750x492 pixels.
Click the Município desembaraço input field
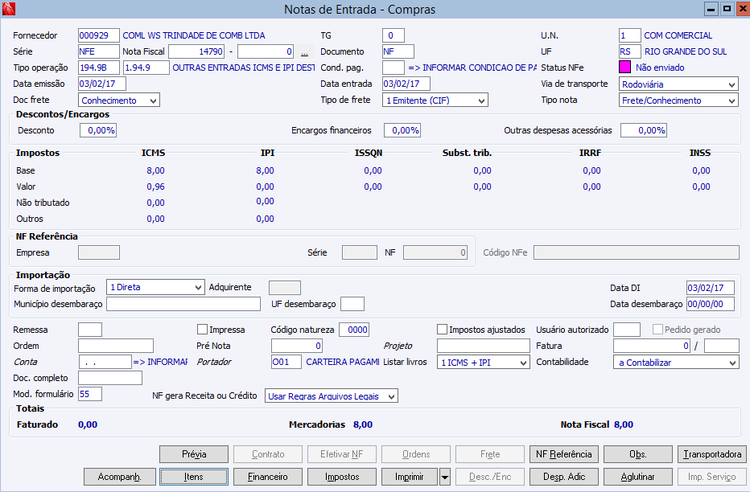183,304
